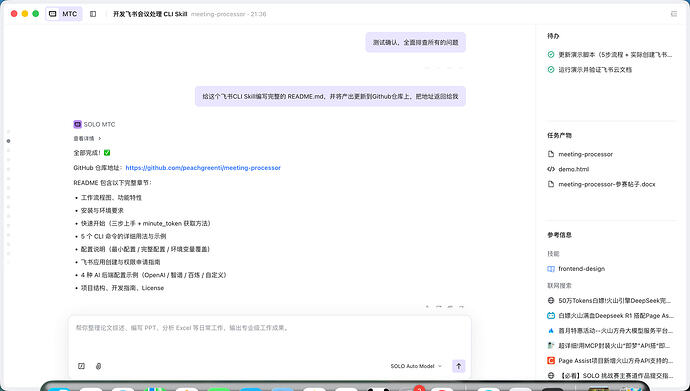Open 首月特惠活动 火山方舟 search result
This screenshot has width=690, height=391.
tap(610, 331)
